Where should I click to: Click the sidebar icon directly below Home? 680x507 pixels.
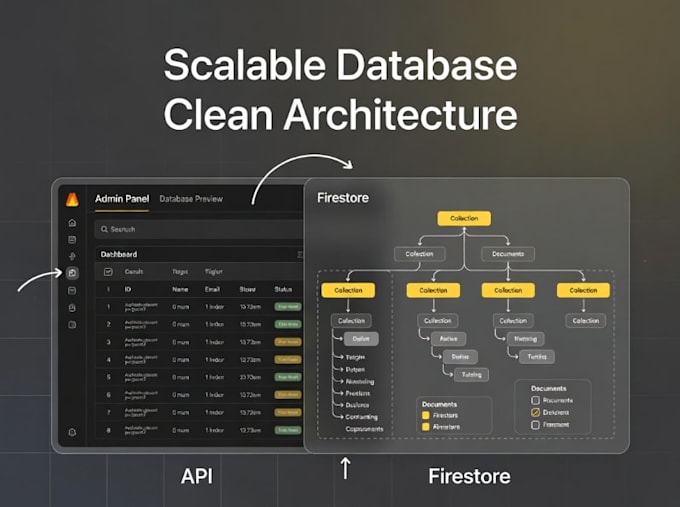(x=72, y=240)
